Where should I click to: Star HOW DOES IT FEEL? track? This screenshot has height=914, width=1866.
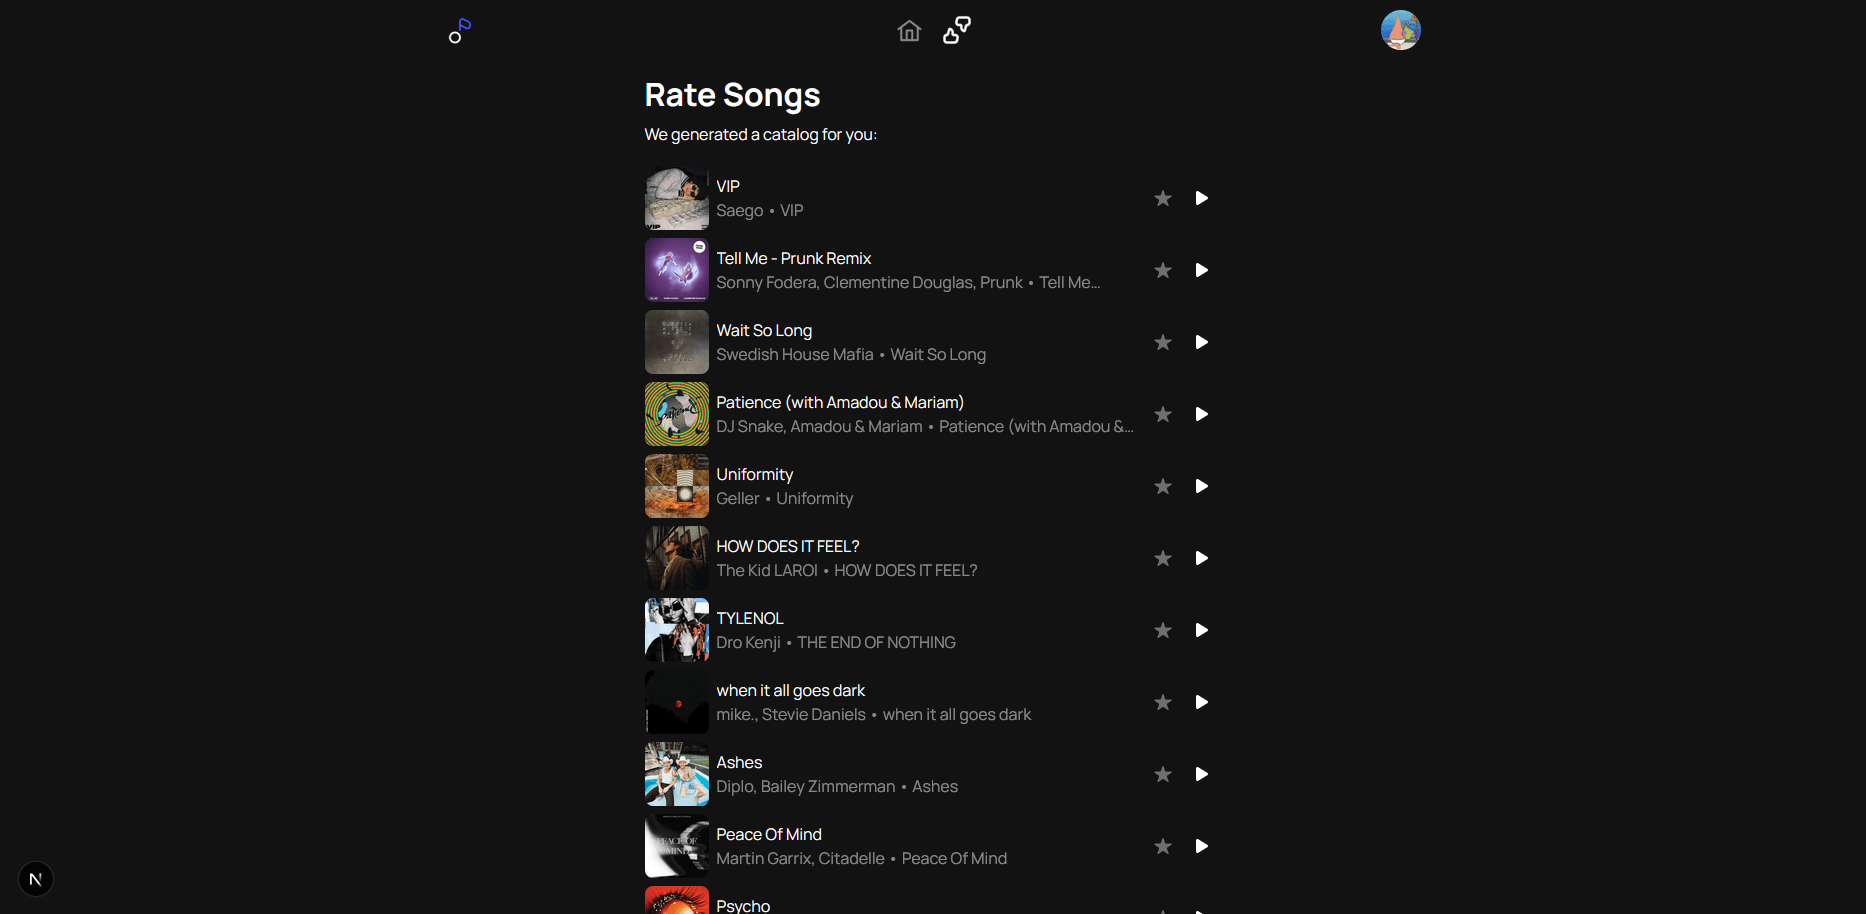click(x=1163, y=558)
